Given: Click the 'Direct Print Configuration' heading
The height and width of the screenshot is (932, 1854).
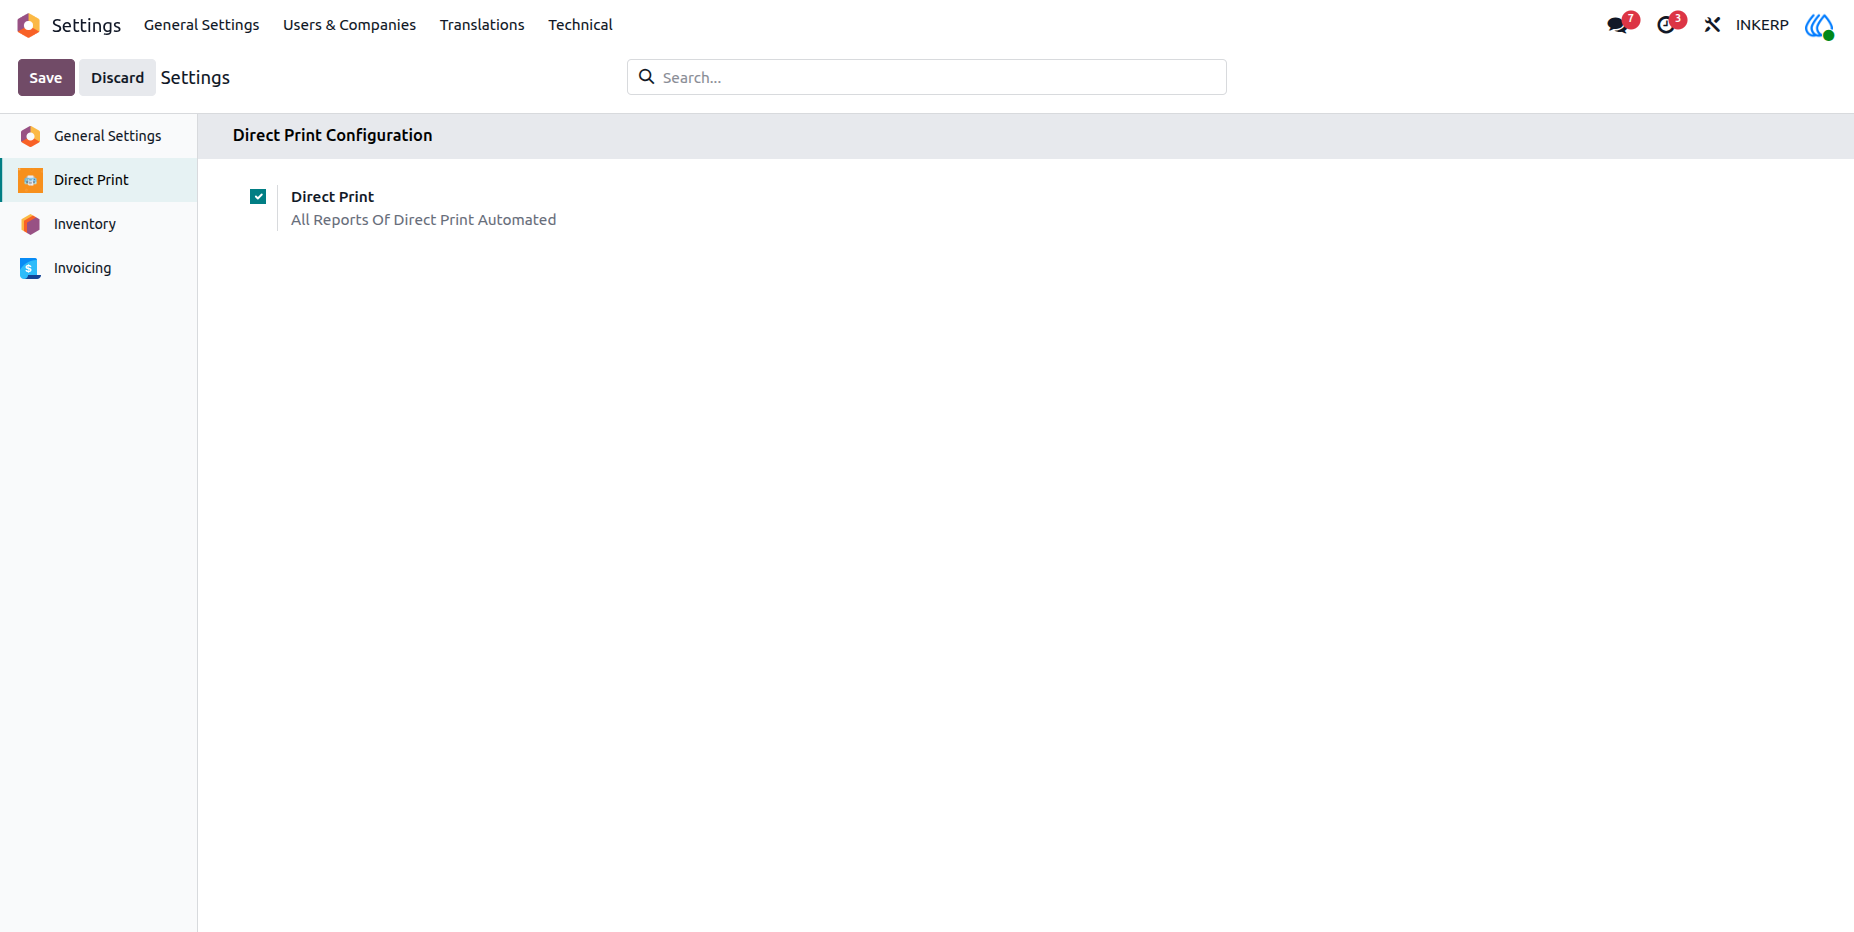Looking at the screenshot, I should point(333,135).
